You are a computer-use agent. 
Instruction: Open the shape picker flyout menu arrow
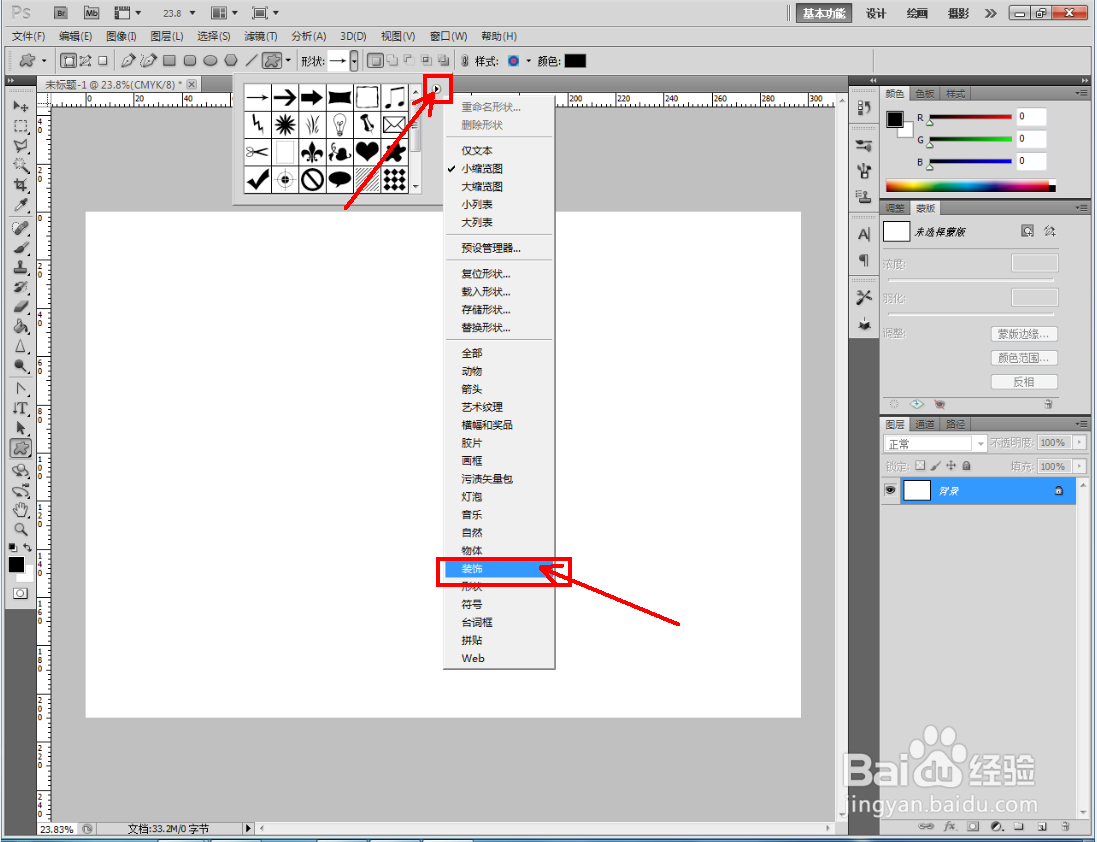(437, 89)
